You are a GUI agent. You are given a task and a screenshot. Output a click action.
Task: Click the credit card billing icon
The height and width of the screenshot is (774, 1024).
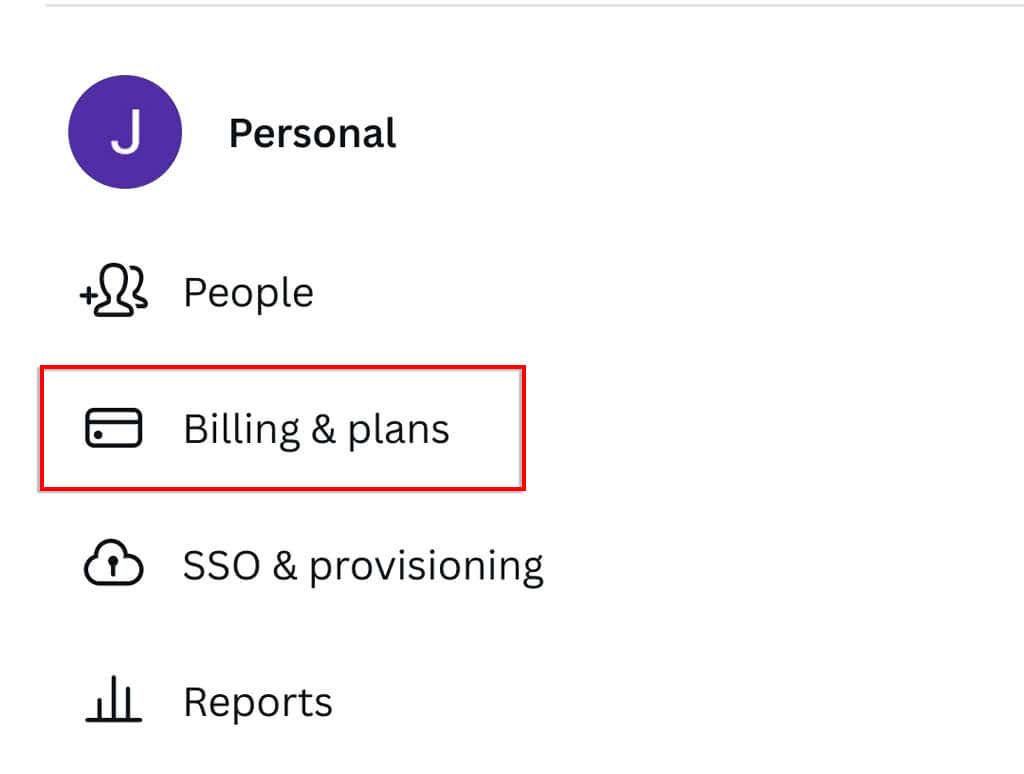[x=113, y=429]
